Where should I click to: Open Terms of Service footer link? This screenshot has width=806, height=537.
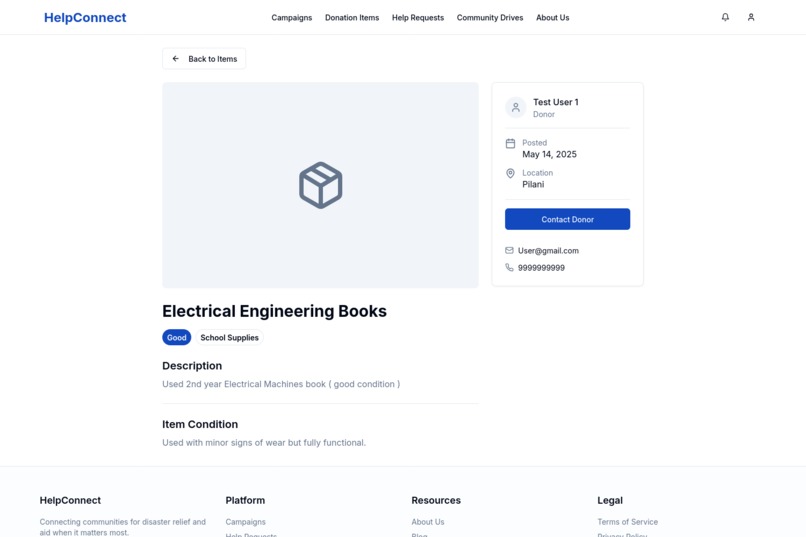[x=627, y=522]
